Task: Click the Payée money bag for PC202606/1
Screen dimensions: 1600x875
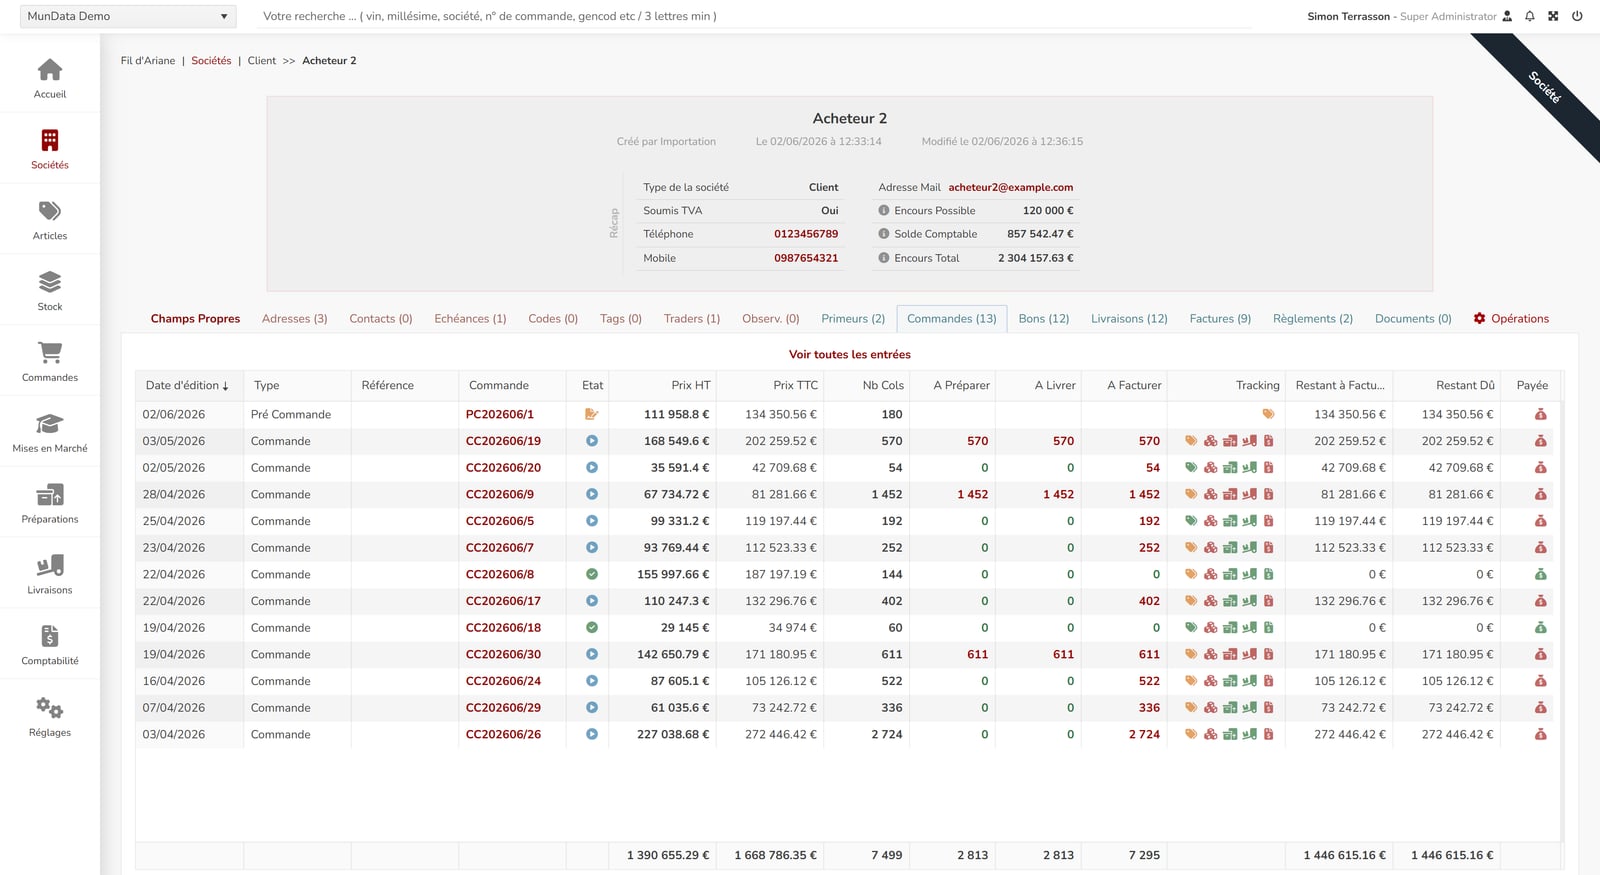Action: 1540,414
